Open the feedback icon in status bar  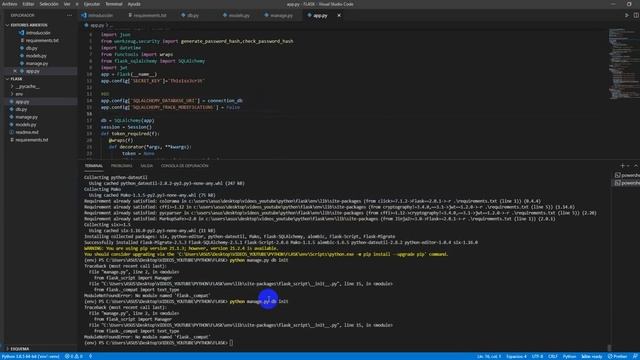click(x=635, y=356)
